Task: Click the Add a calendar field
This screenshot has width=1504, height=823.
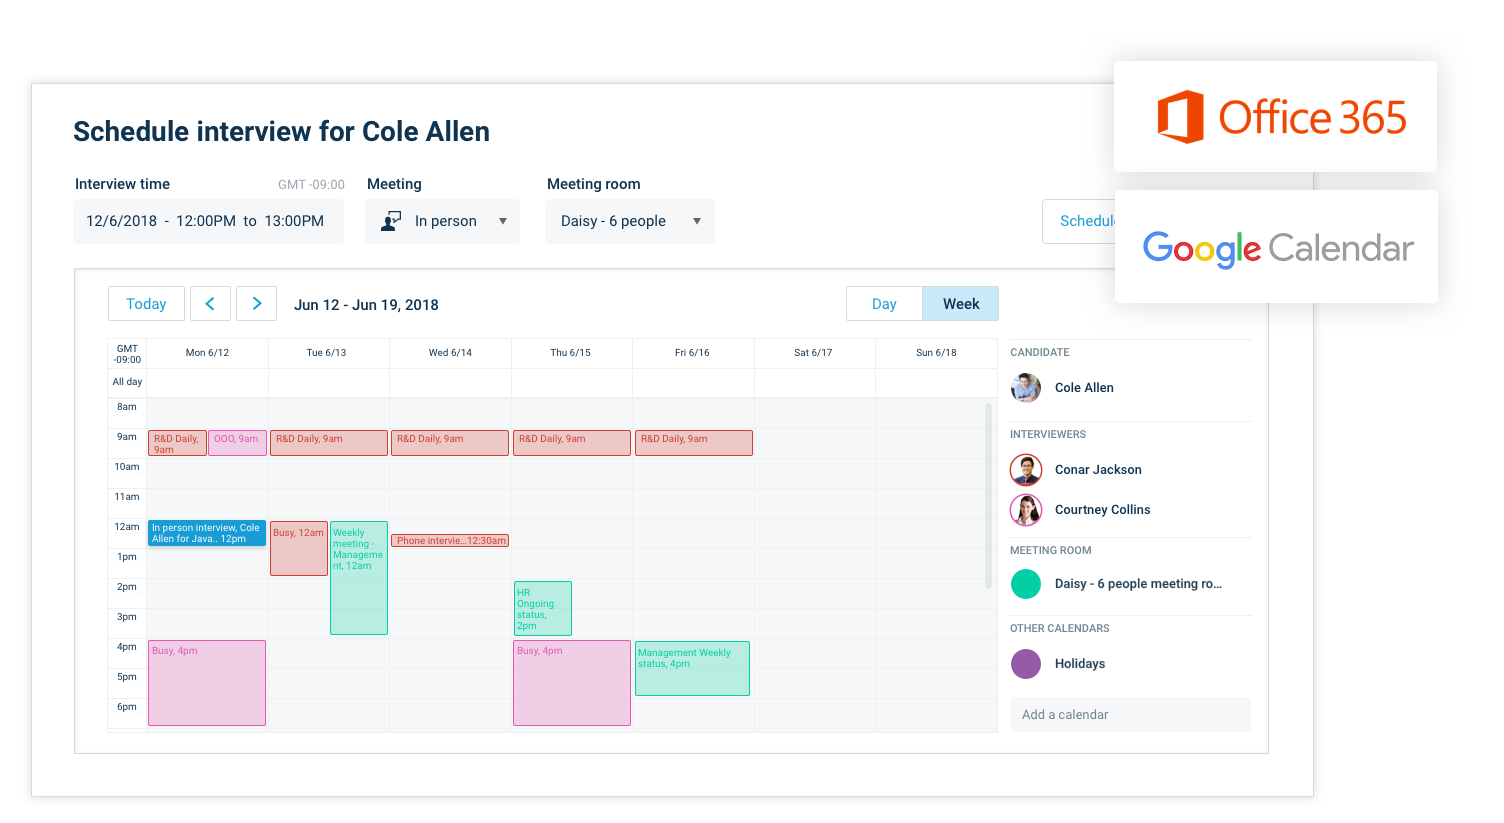Action: [x=1130, y=715]
